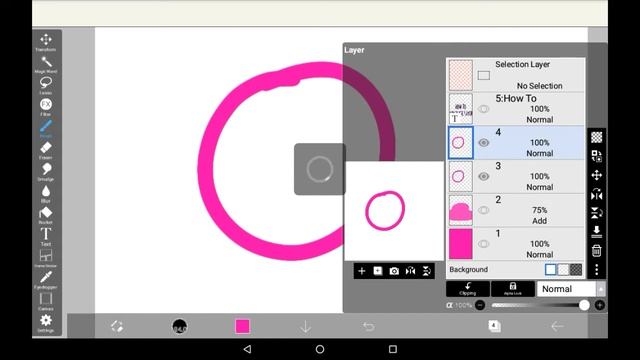Undo with the curved arrow icon
Viewport: 640px width, 360px height.
click(369, 327)
